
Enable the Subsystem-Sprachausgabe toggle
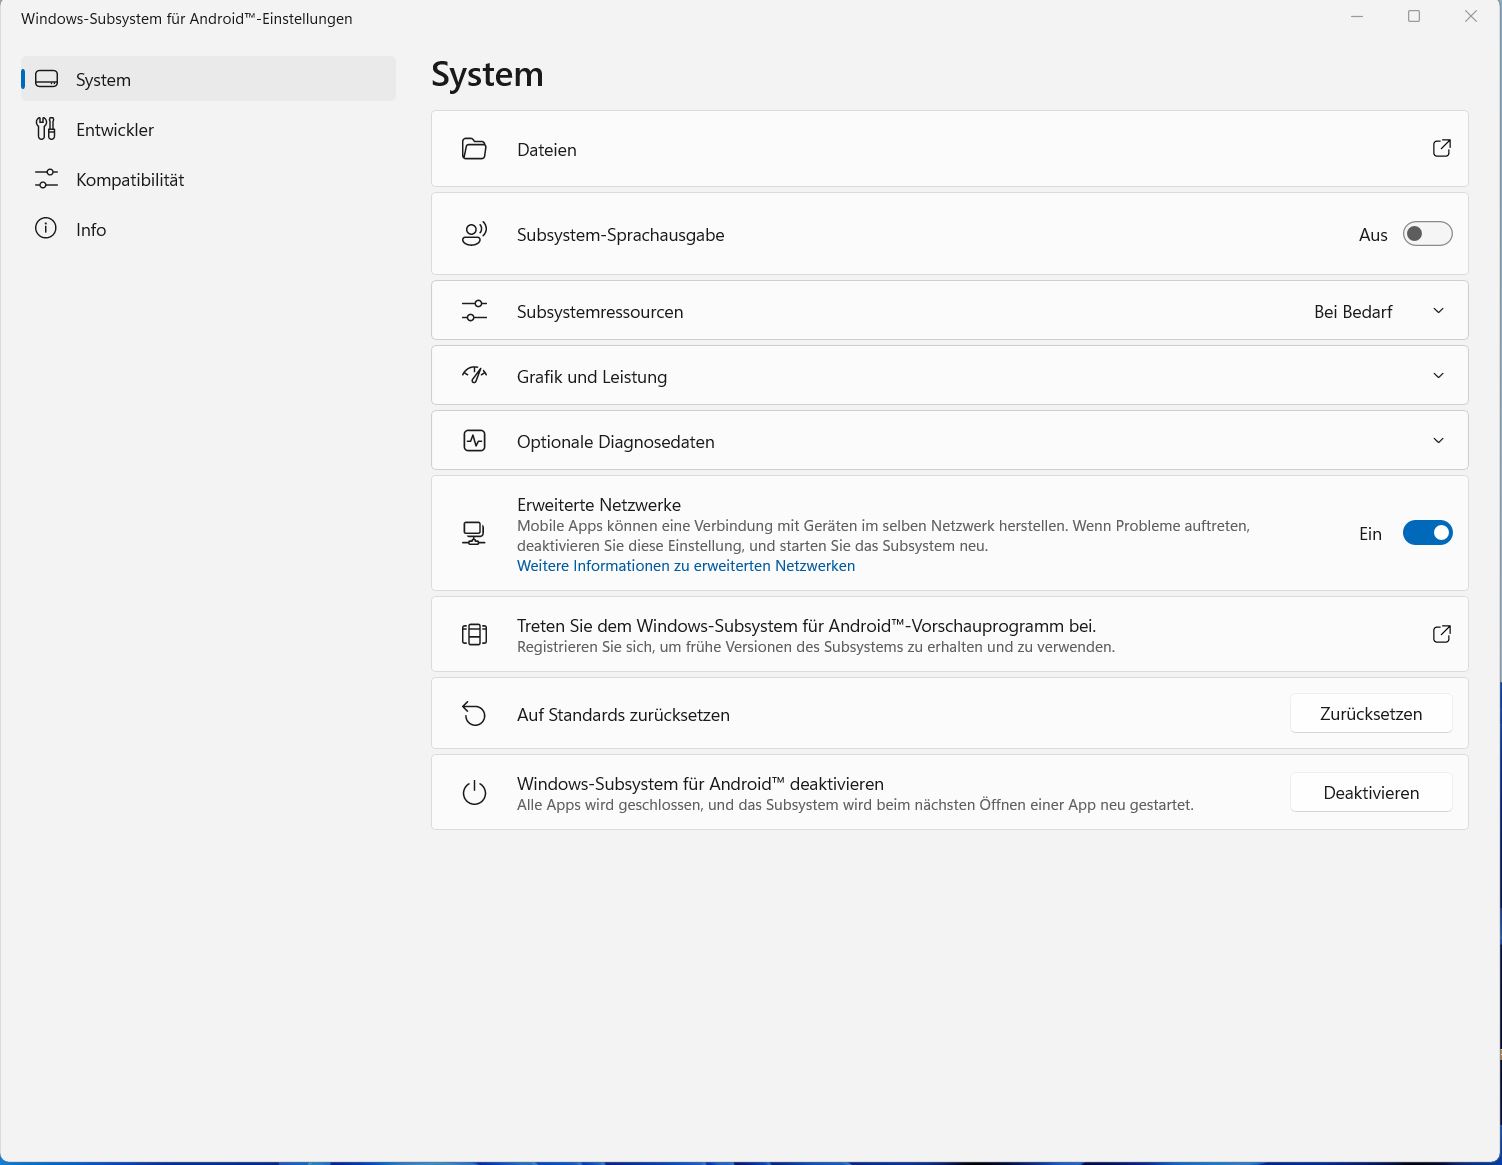tap(1427, 234)
